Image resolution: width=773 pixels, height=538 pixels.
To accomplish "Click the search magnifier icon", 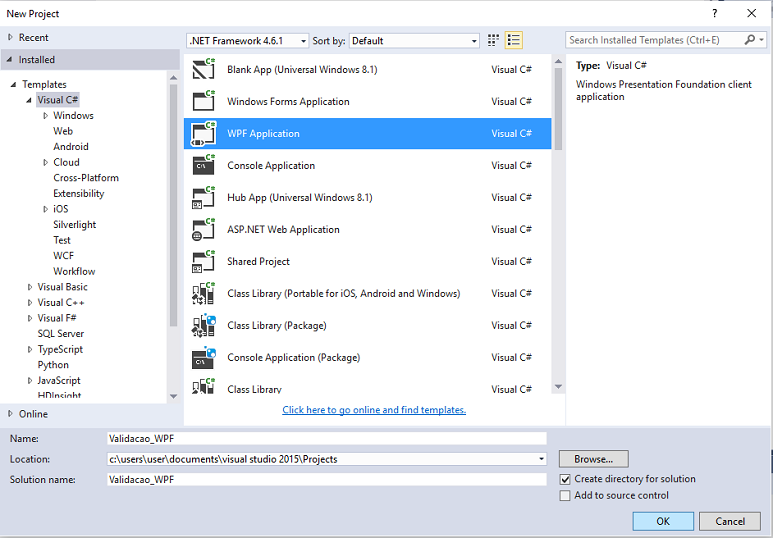I will pos(749,40).
